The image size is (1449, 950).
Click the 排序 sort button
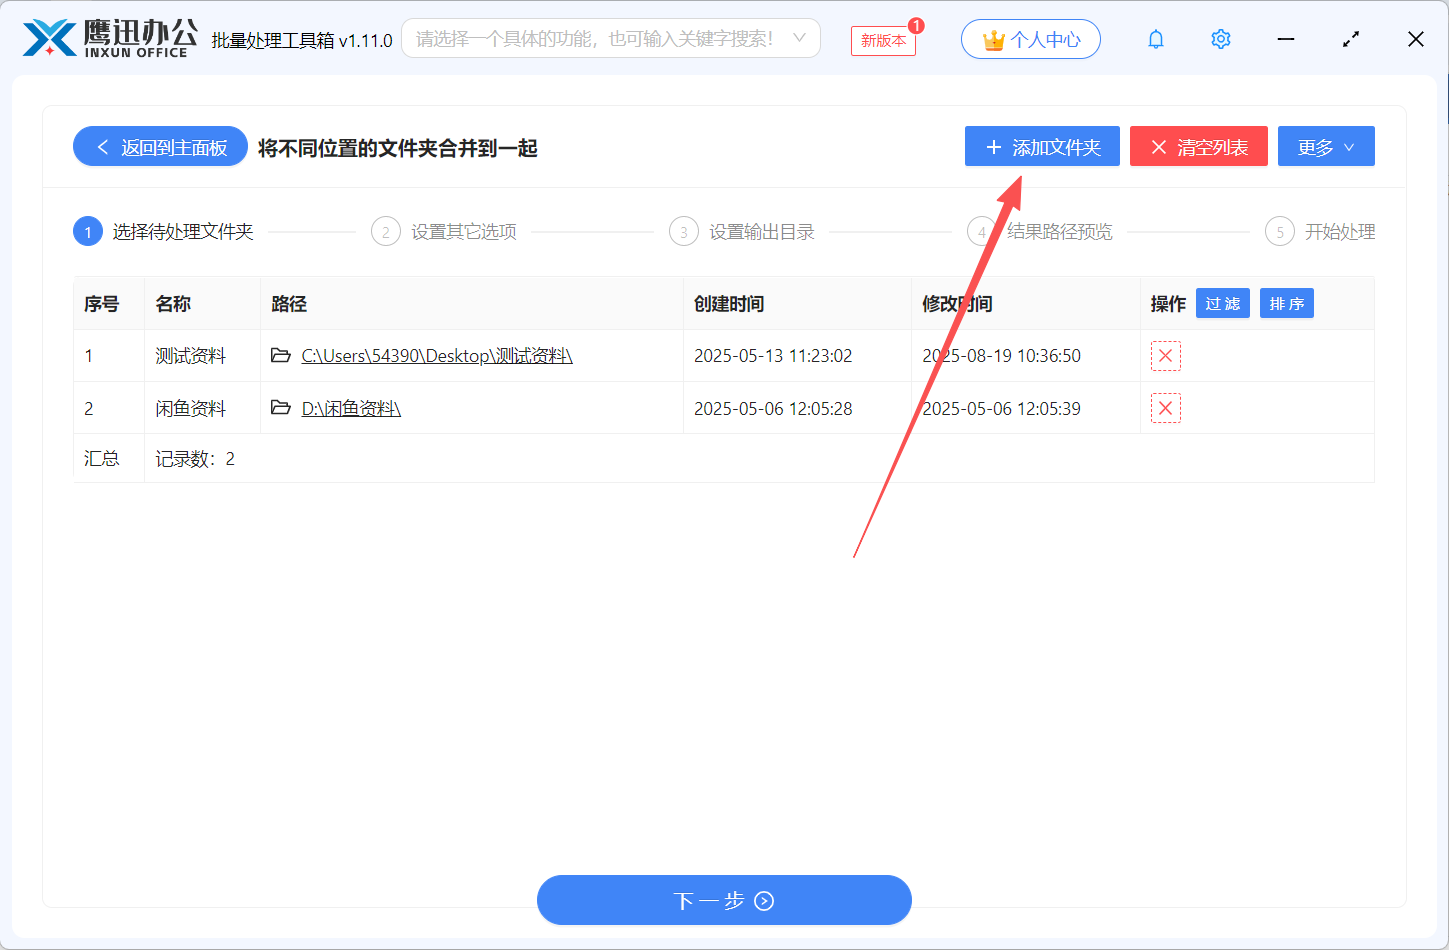pos(1287,303)
